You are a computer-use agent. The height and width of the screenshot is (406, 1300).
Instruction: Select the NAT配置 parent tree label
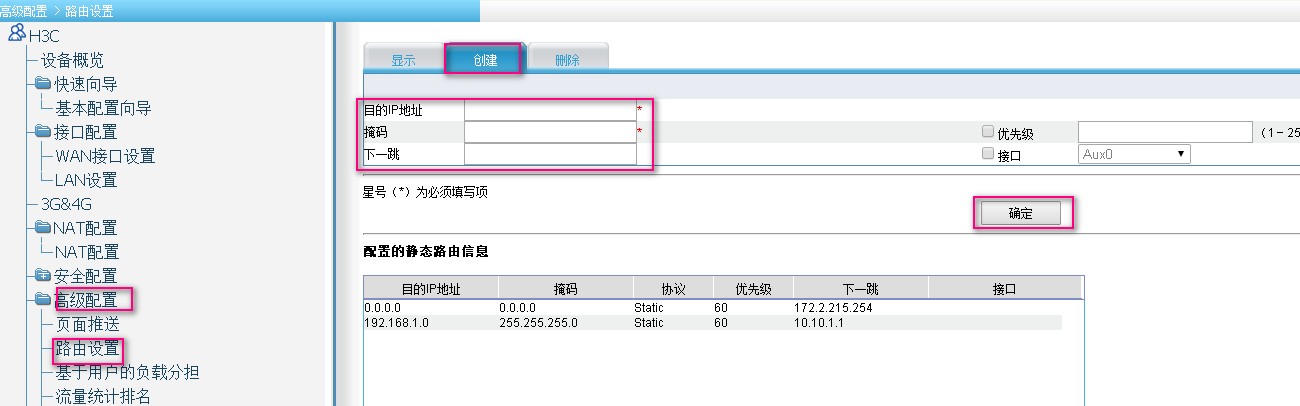point(86,228)
